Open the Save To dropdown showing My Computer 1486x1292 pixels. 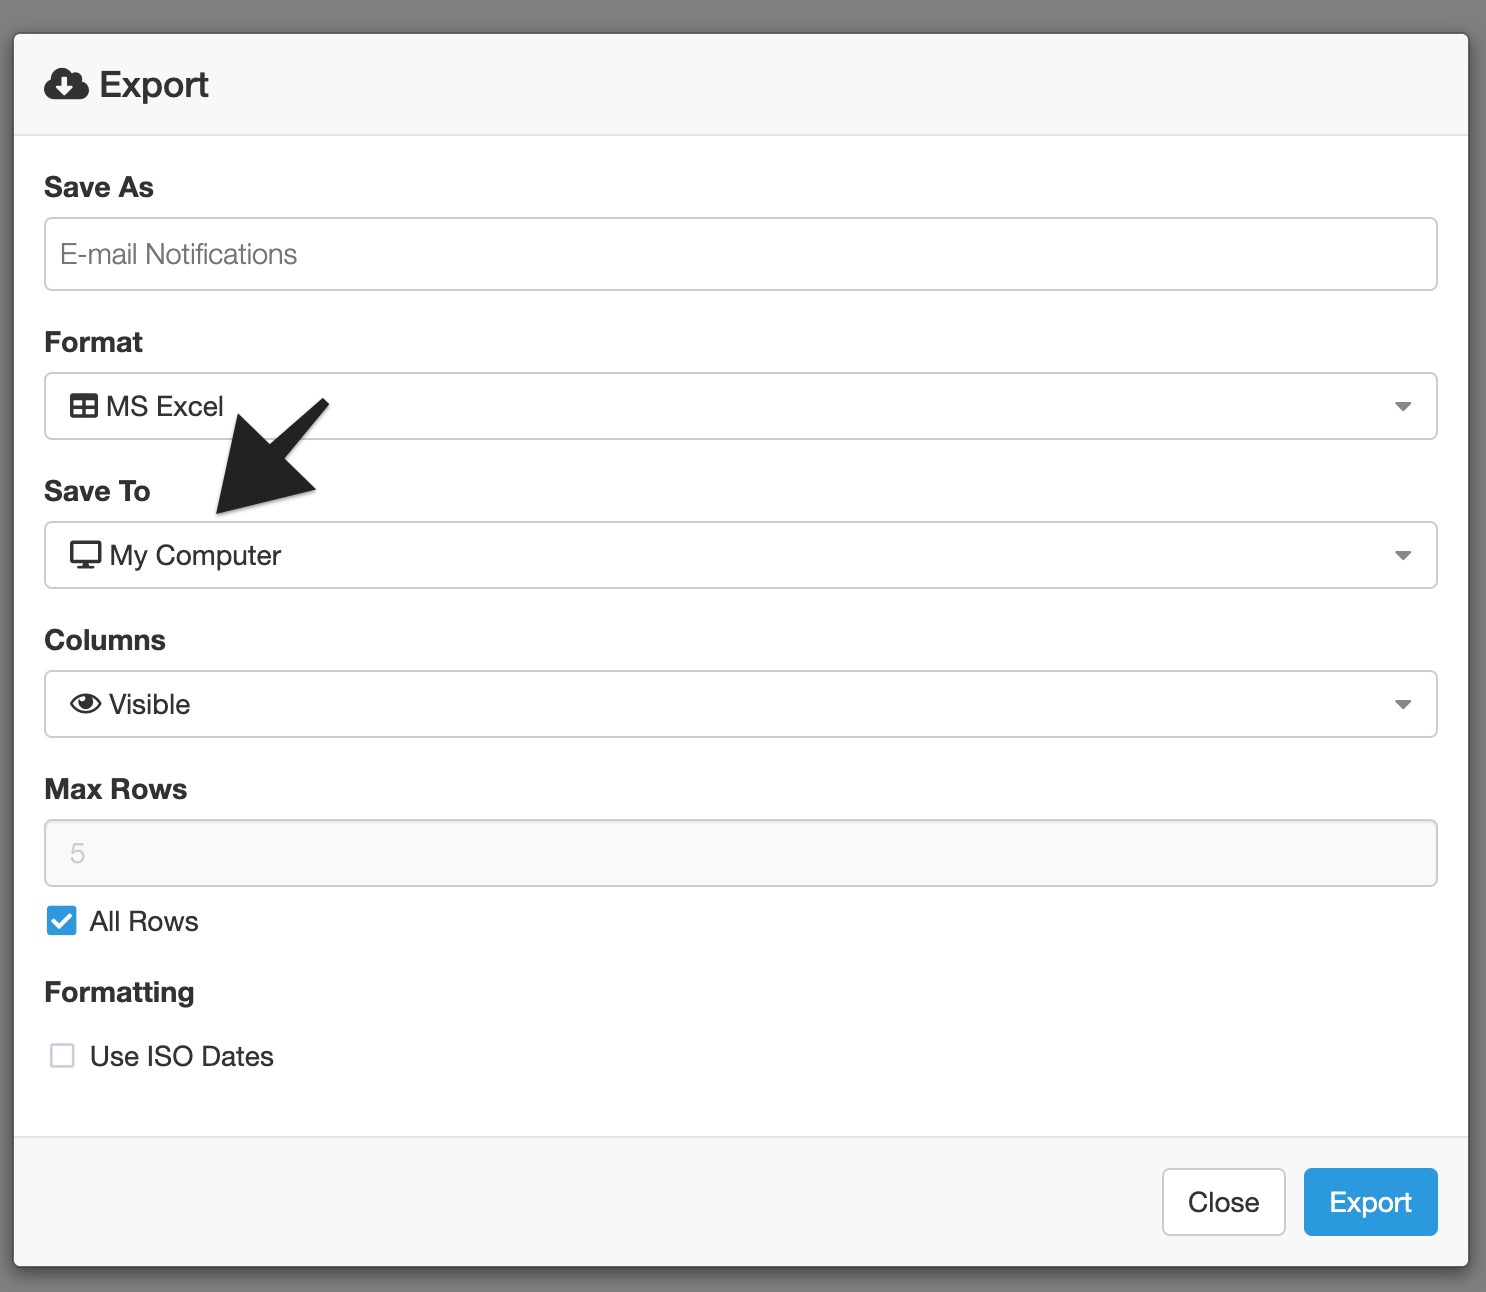(741, 555)
